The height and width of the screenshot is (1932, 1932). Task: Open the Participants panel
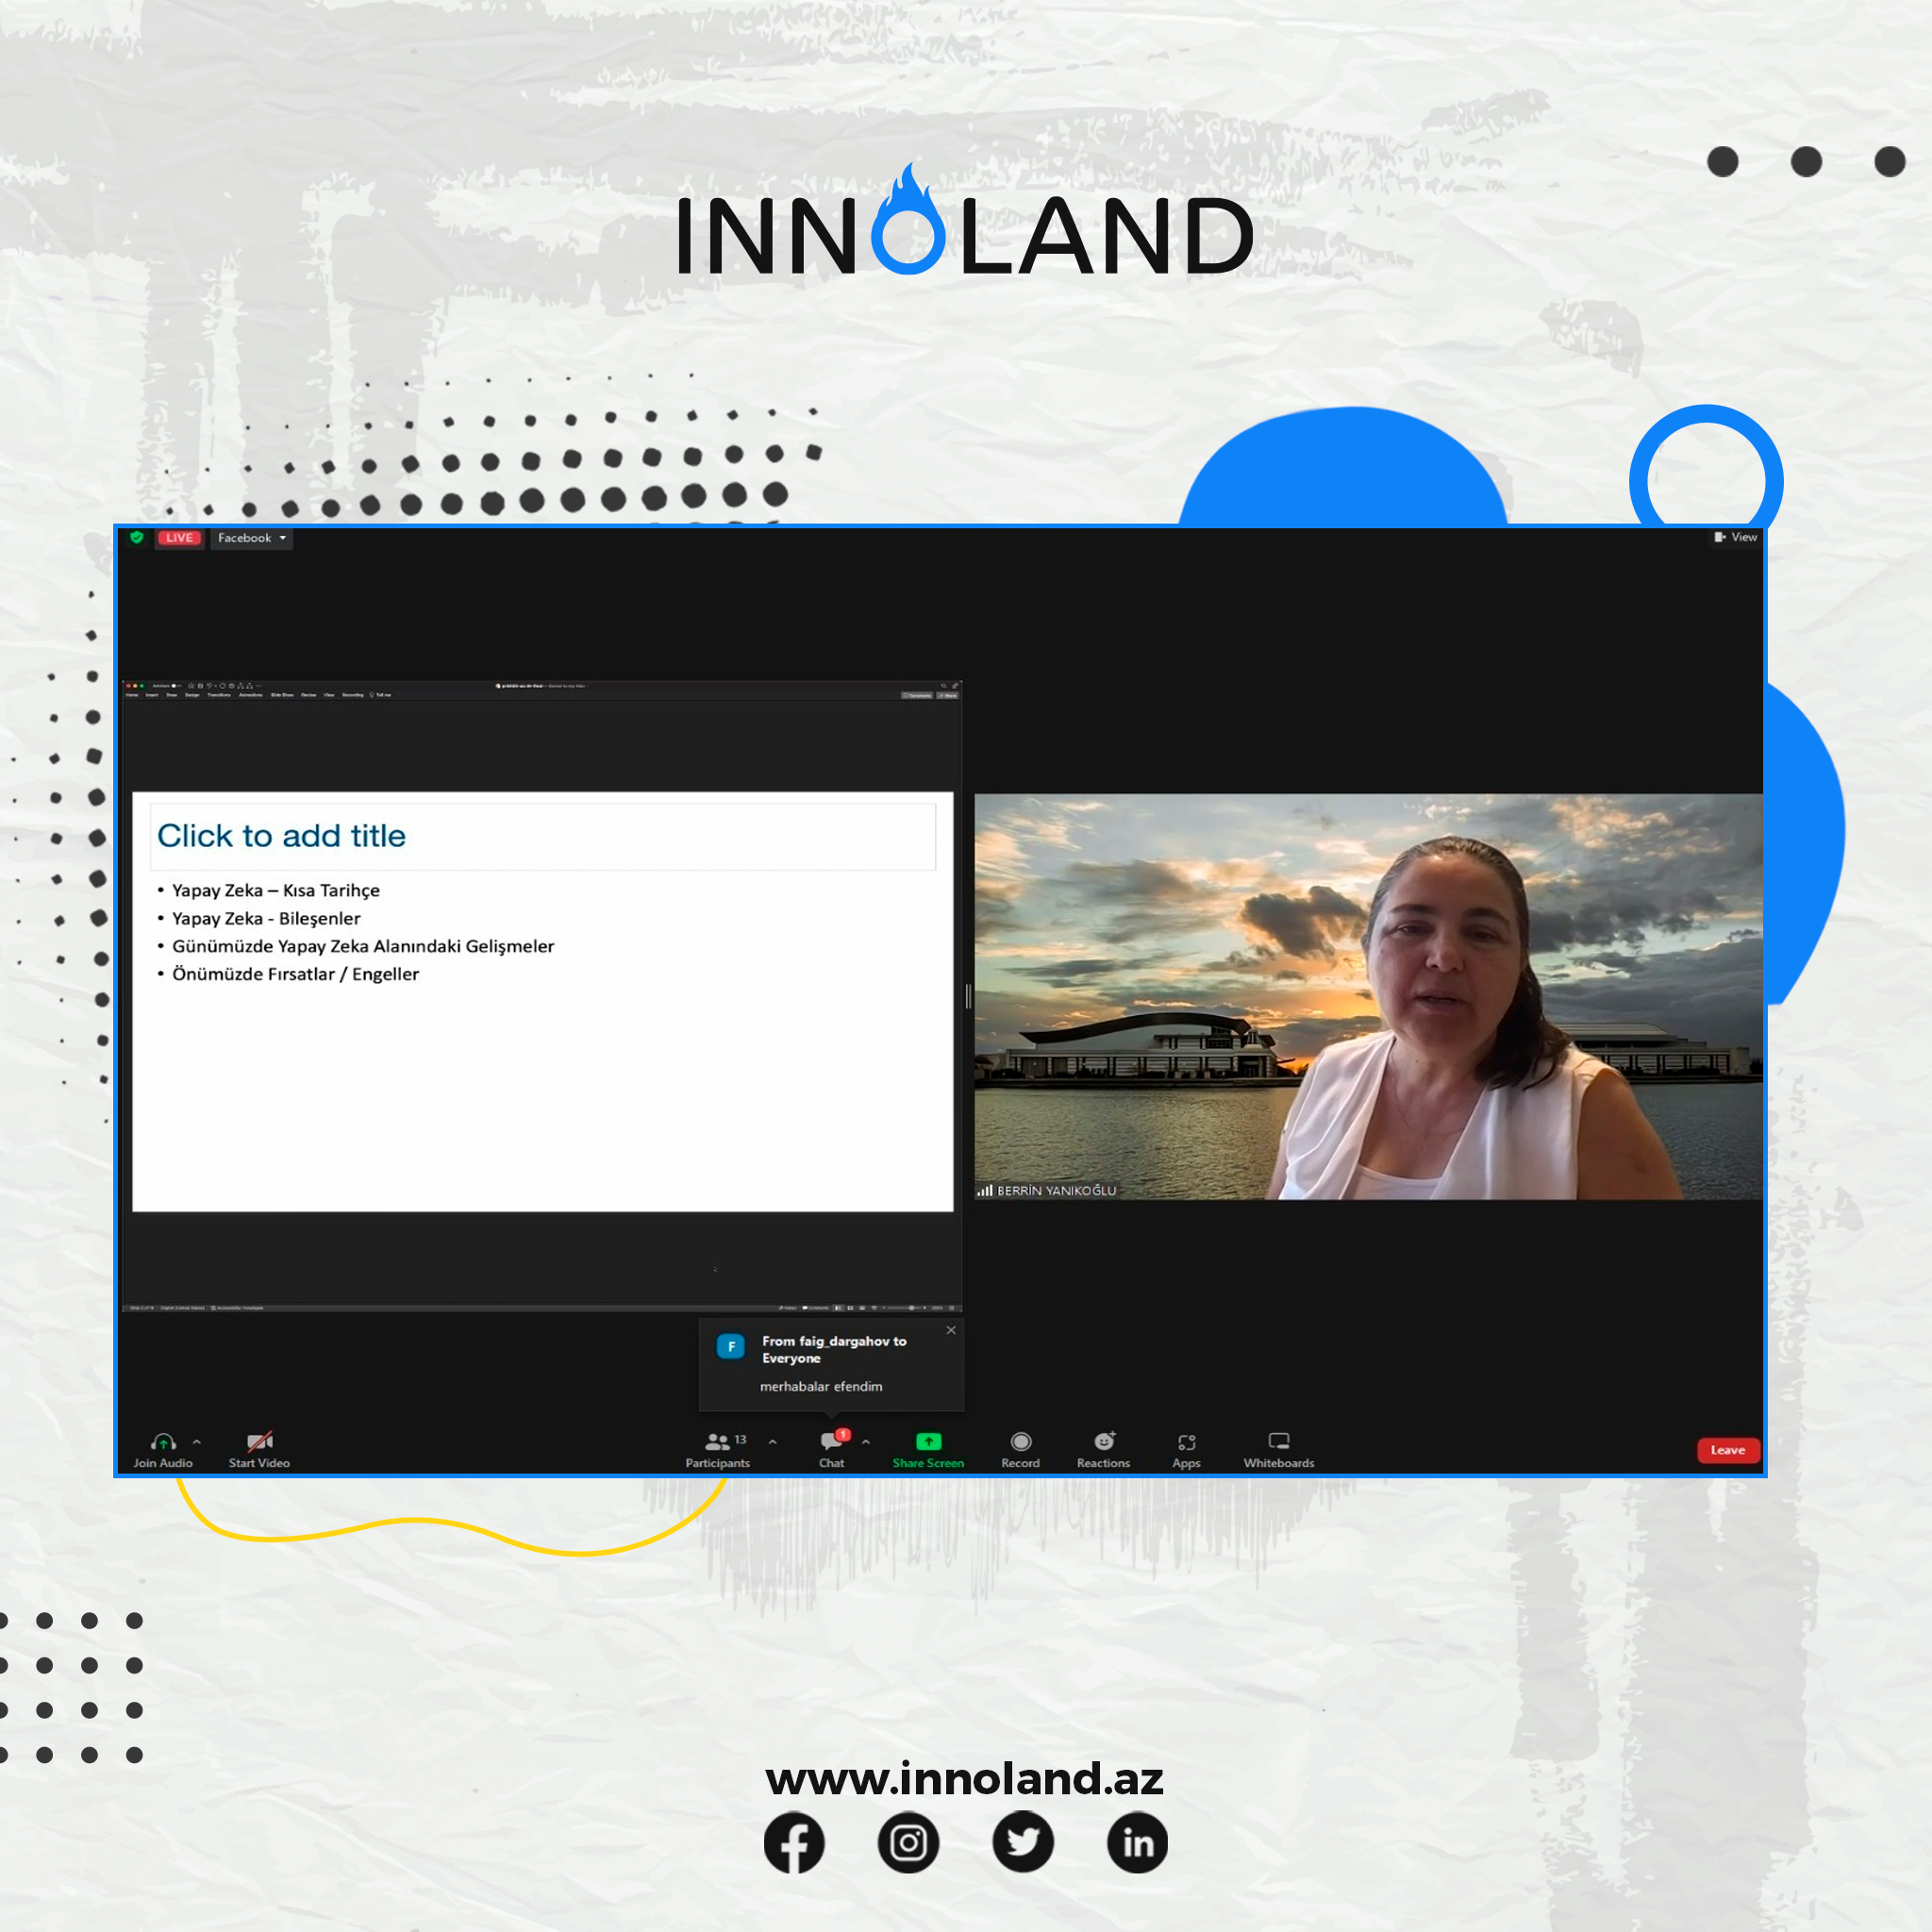[x=717, y=1450]
